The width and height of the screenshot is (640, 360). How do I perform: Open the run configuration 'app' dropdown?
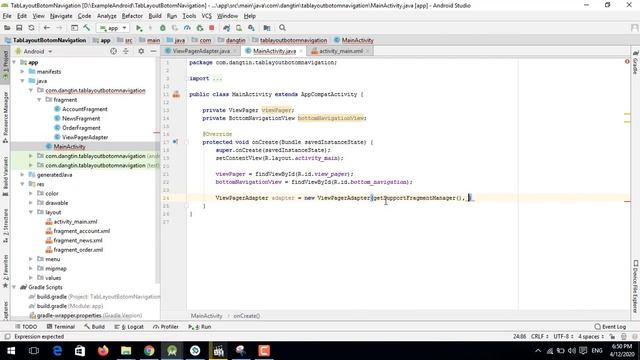[113, 28]
